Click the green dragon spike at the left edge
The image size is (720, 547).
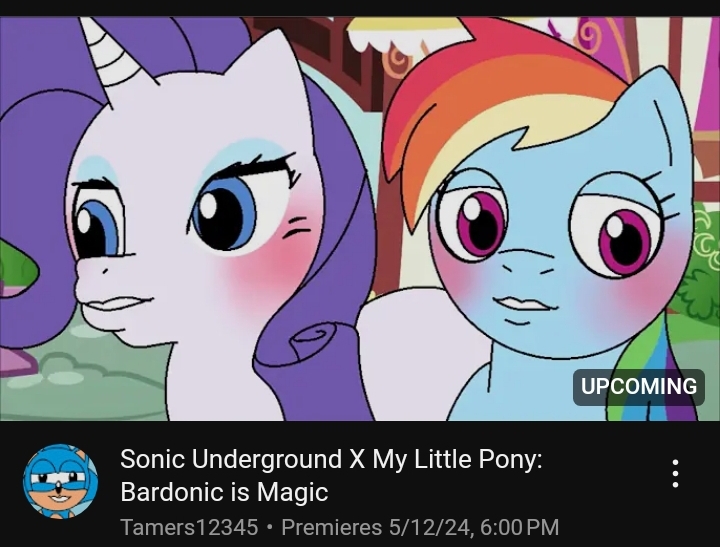click(17, 269)
